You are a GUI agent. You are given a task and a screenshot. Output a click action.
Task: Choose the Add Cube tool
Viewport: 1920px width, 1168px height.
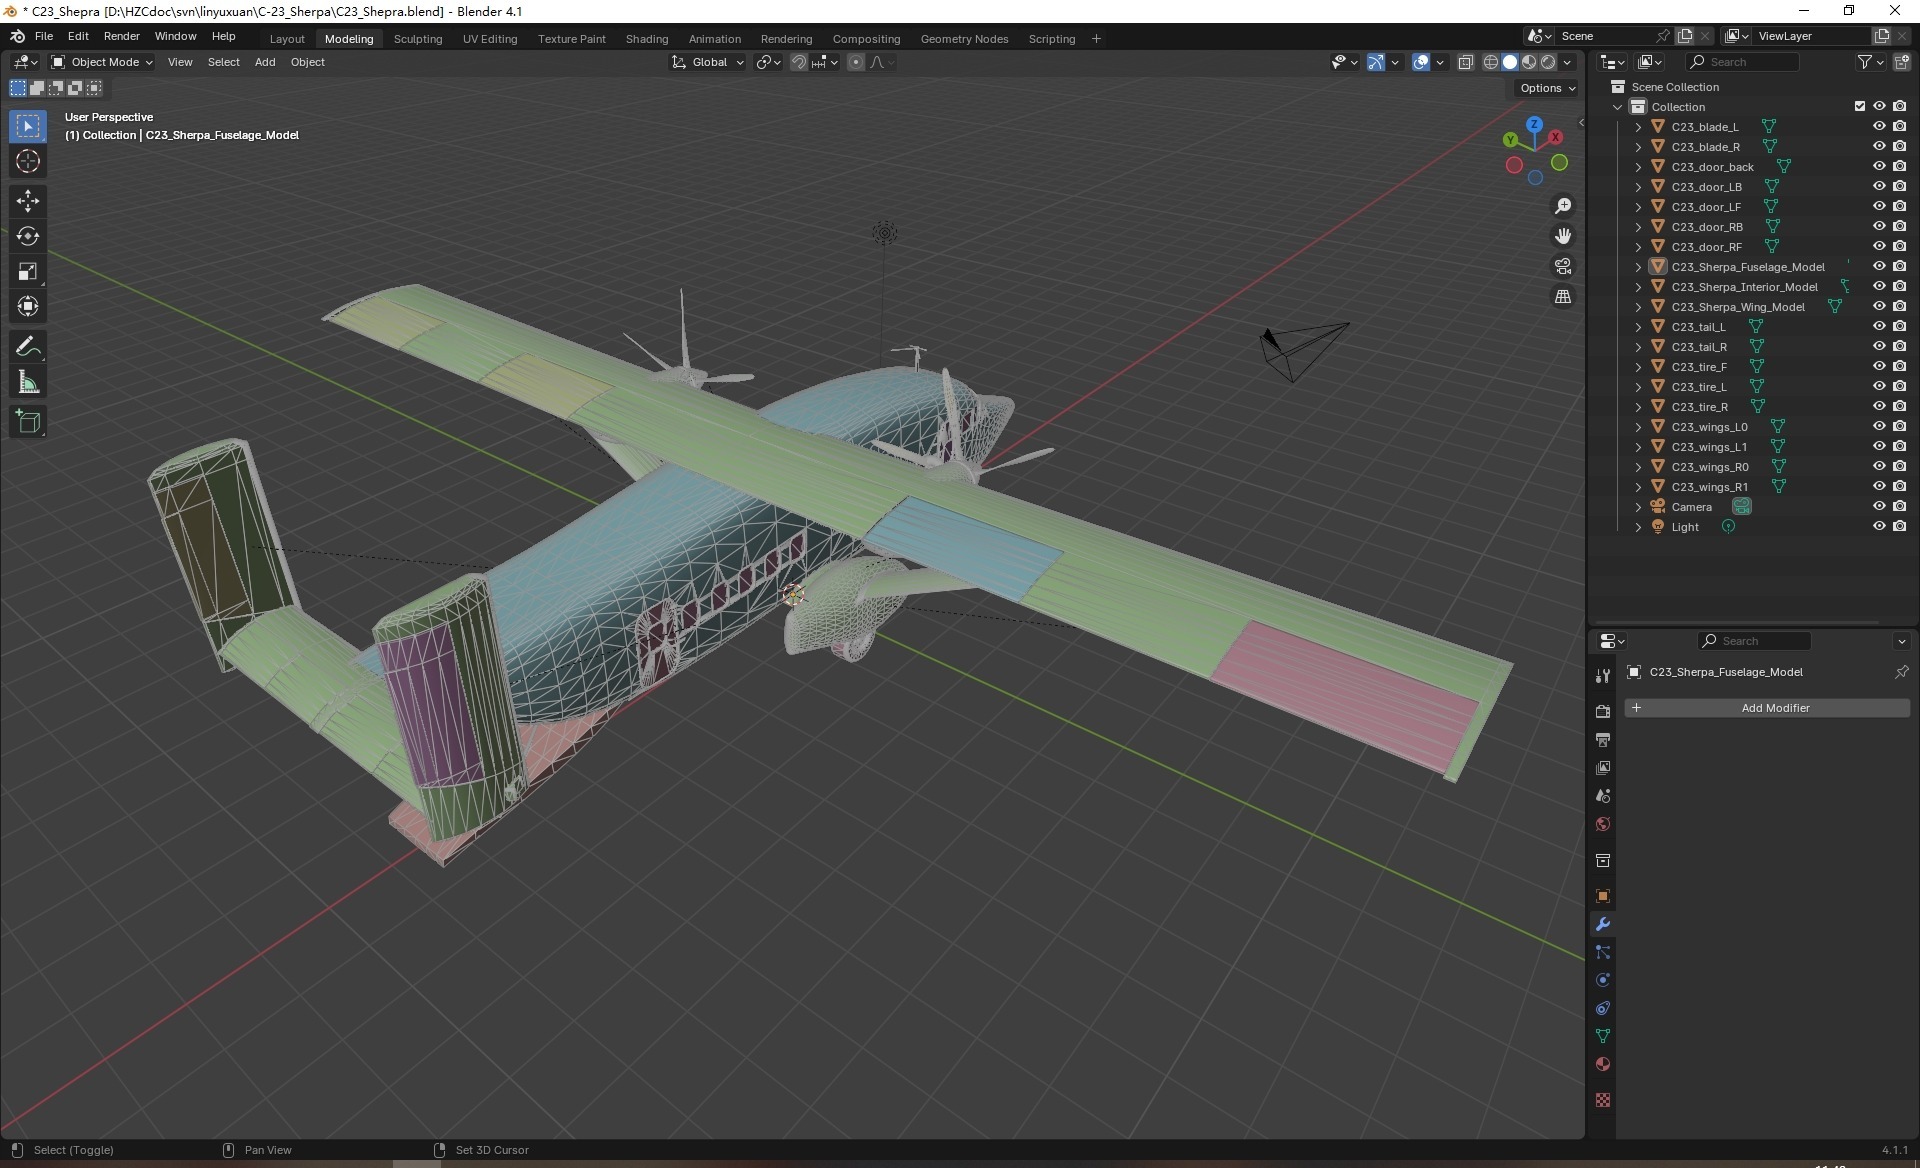pyautogui.click(x=27, y=422)
